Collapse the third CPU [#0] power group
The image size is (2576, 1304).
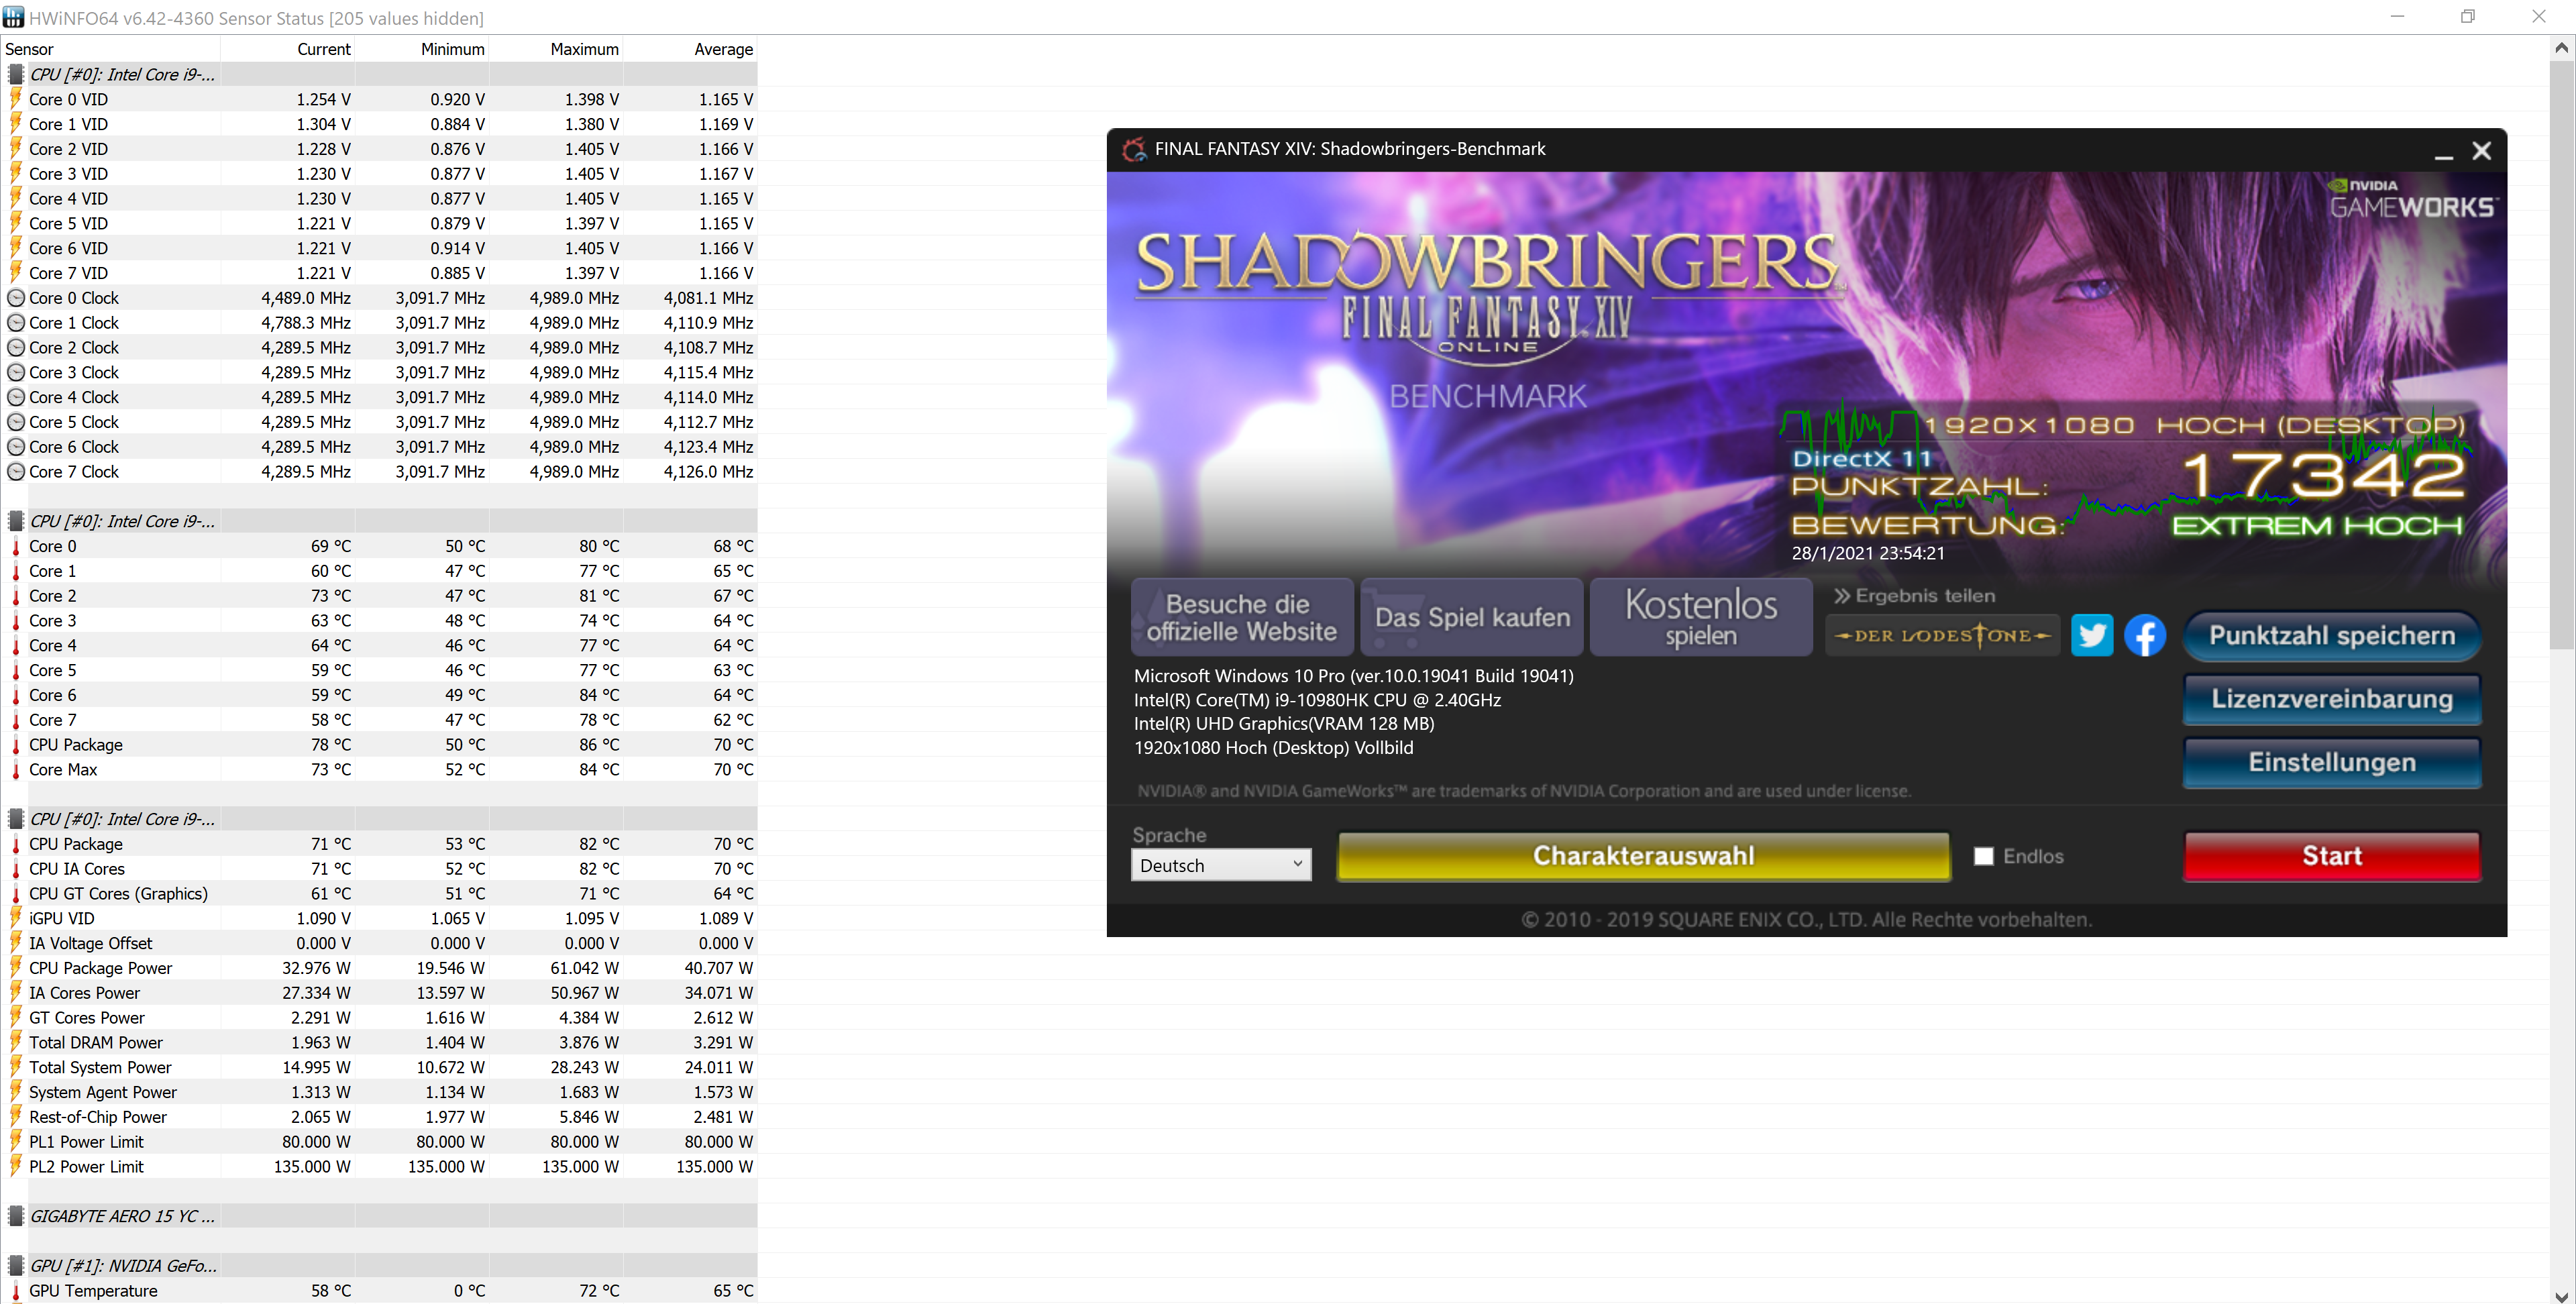(16, 819)
